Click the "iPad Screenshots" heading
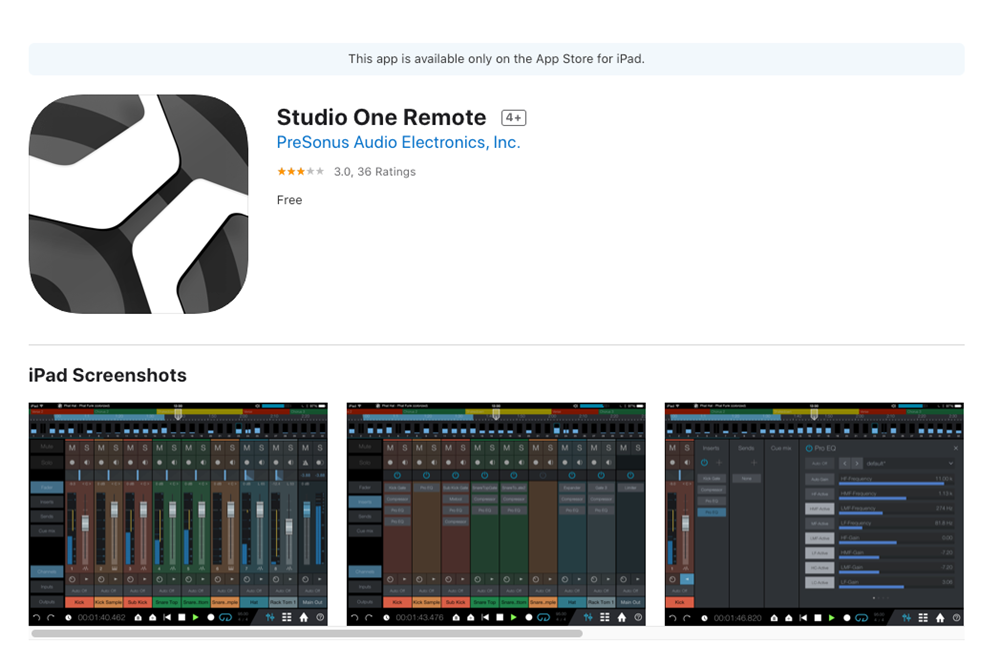Screen dimensions: 1000x664 coord(108,375)
